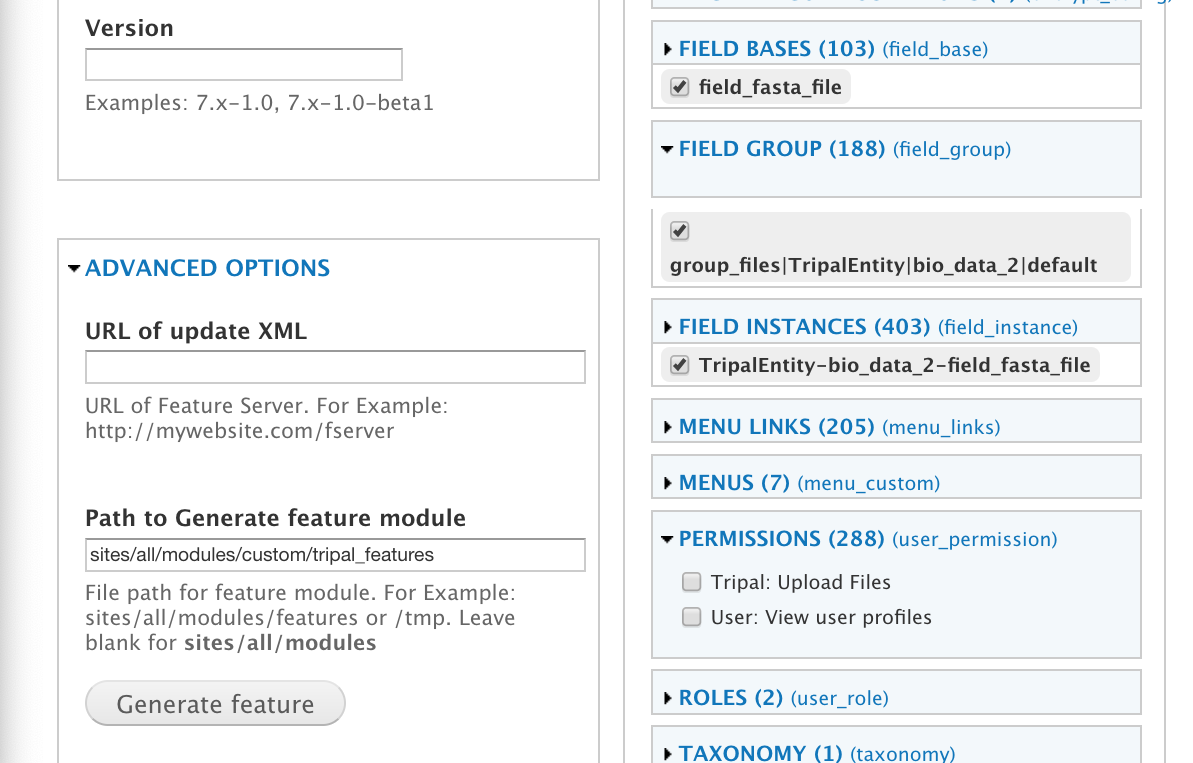Collapse the Permissions section
Viewport: 1193px width, 763px height.
click(781, 539)
